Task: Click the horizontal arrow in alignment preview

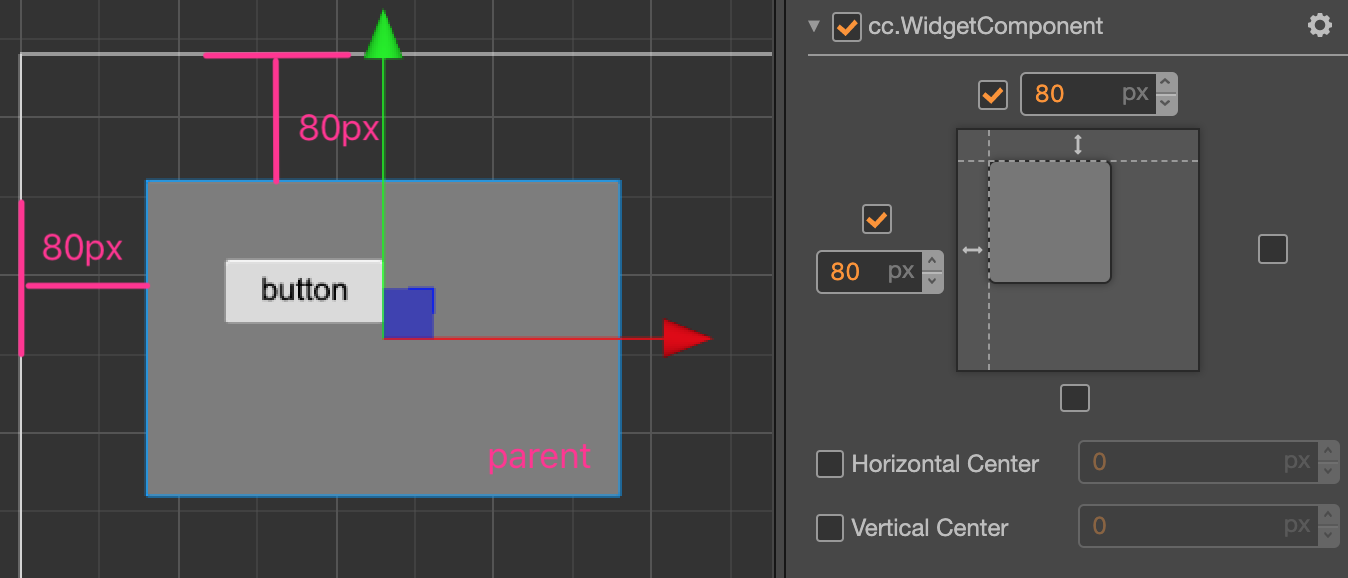Action: tap(972, 250)
